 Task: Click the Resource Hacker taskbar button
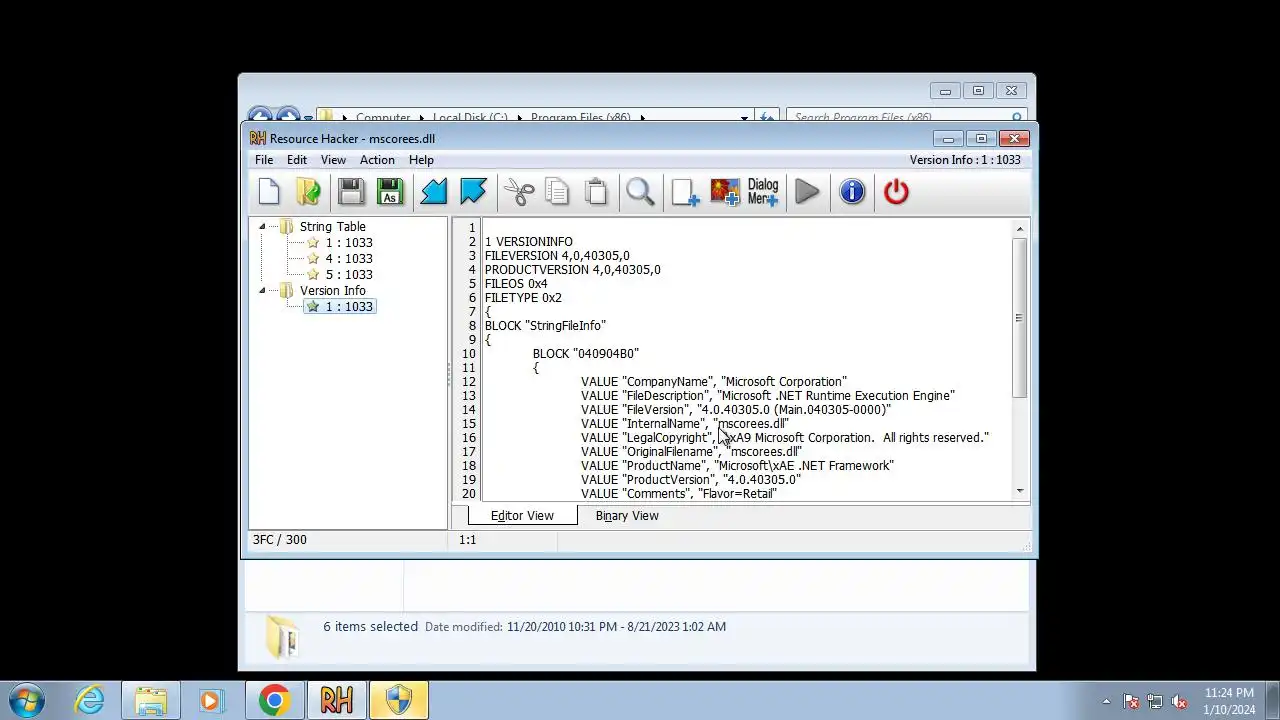coord(337,700)
